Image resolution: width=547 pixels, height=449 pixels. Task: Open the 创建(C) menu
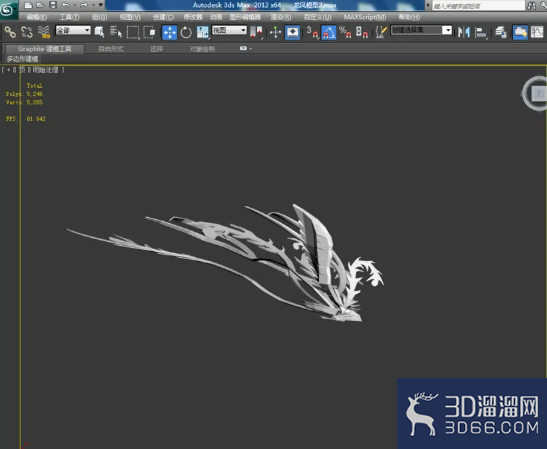click(x=163, y=17)
